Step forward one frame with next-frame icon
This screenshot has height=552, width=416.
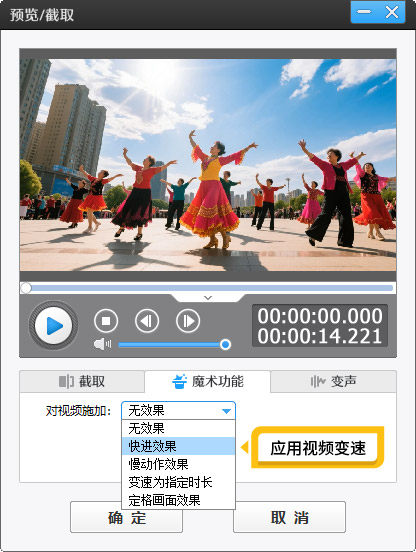click(x=188, y=321)
